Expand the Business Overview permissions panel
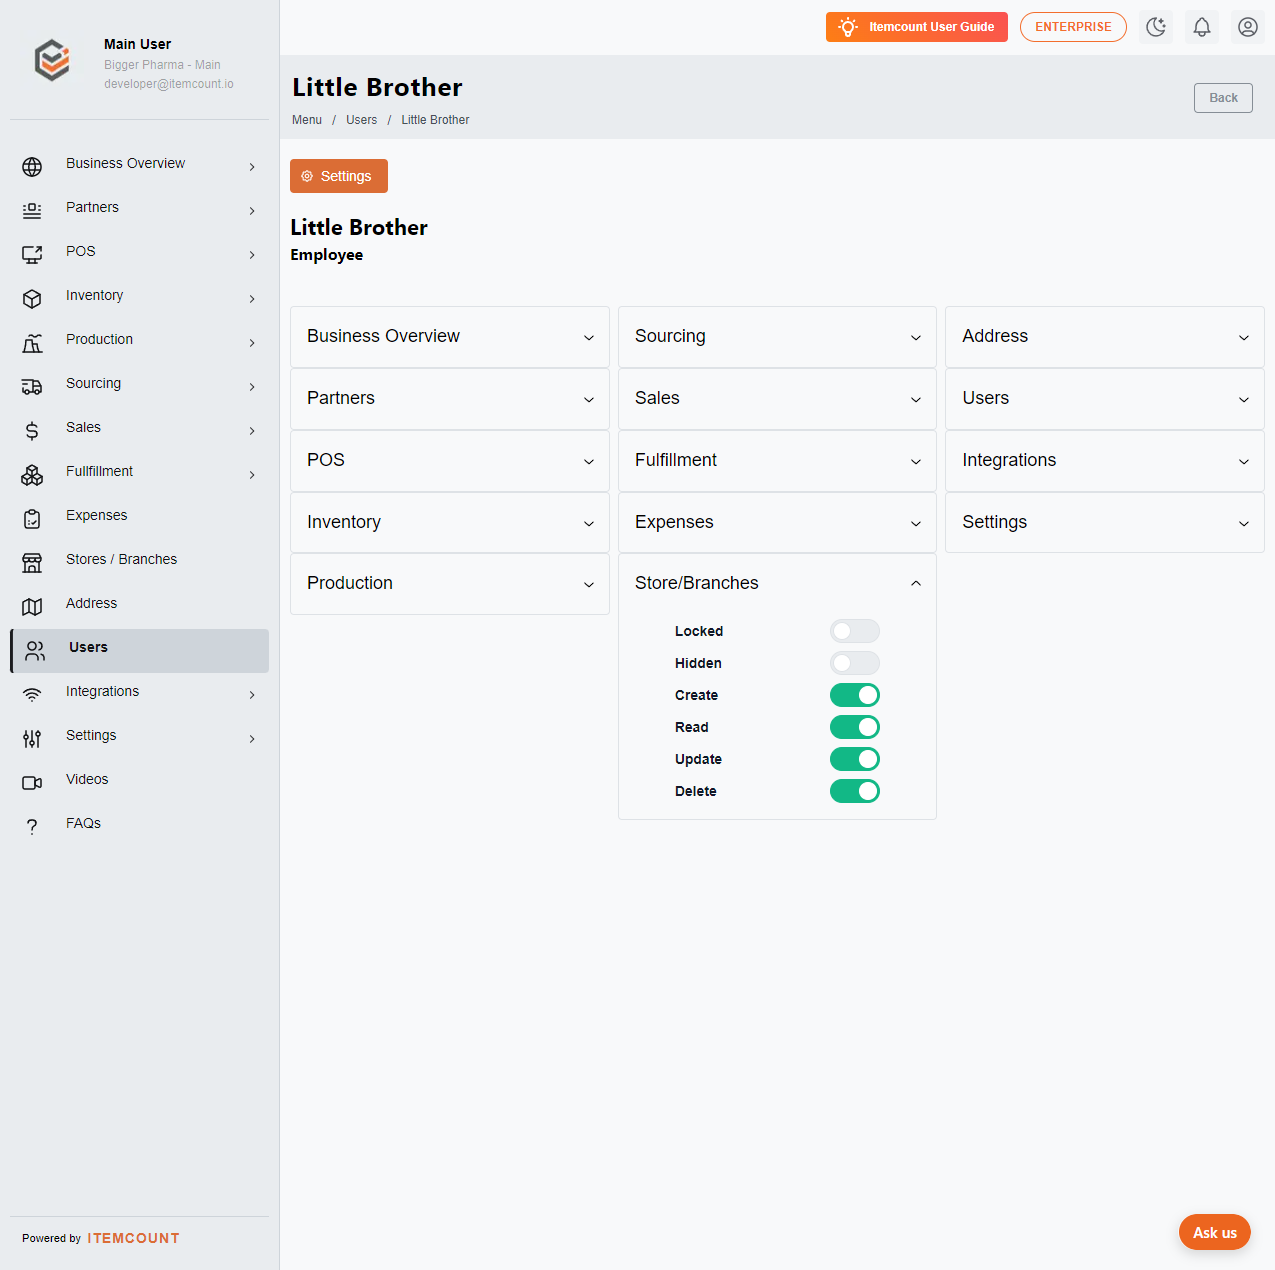The width and height of the screenshot is (1275, 1270). click(x=450, y=337)
